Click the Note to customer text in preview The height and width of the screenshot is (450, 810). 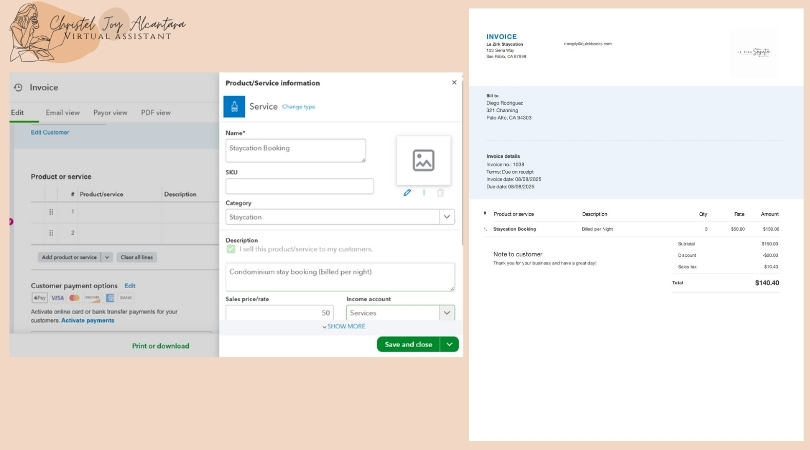point(518,254)
